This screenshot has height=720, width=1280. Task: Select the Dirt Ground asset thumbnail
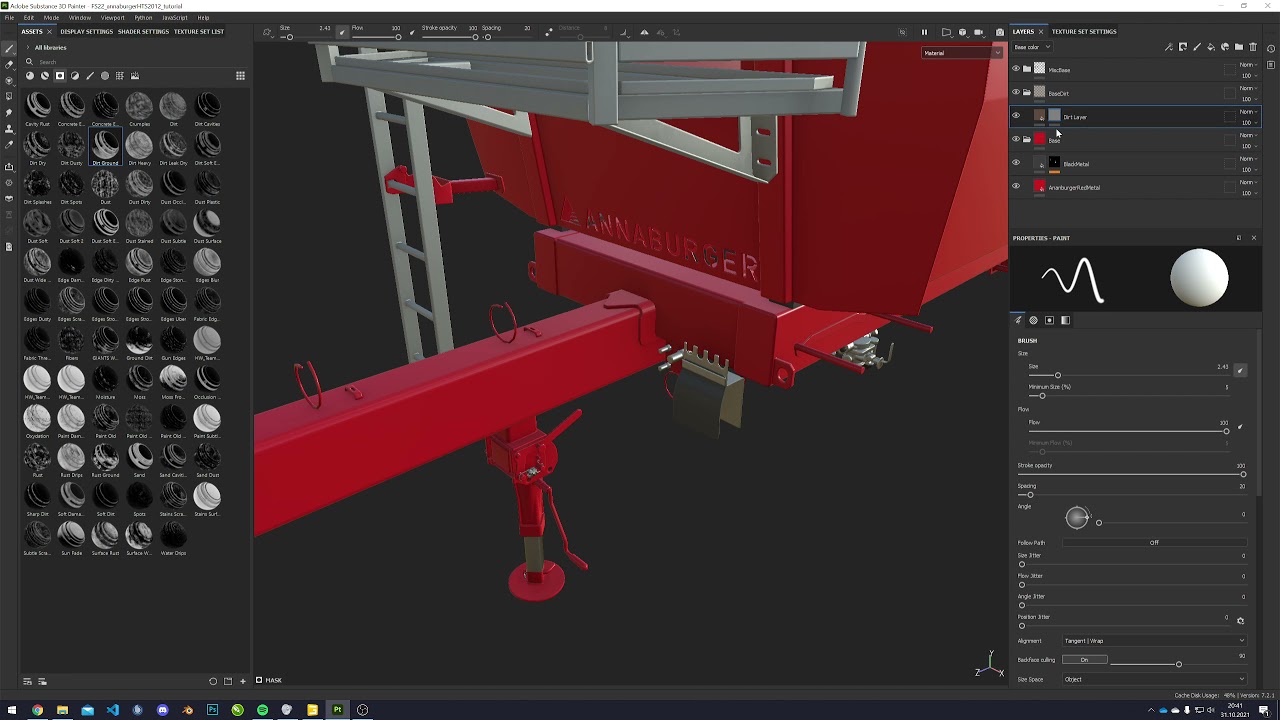(x=105, y=147)
